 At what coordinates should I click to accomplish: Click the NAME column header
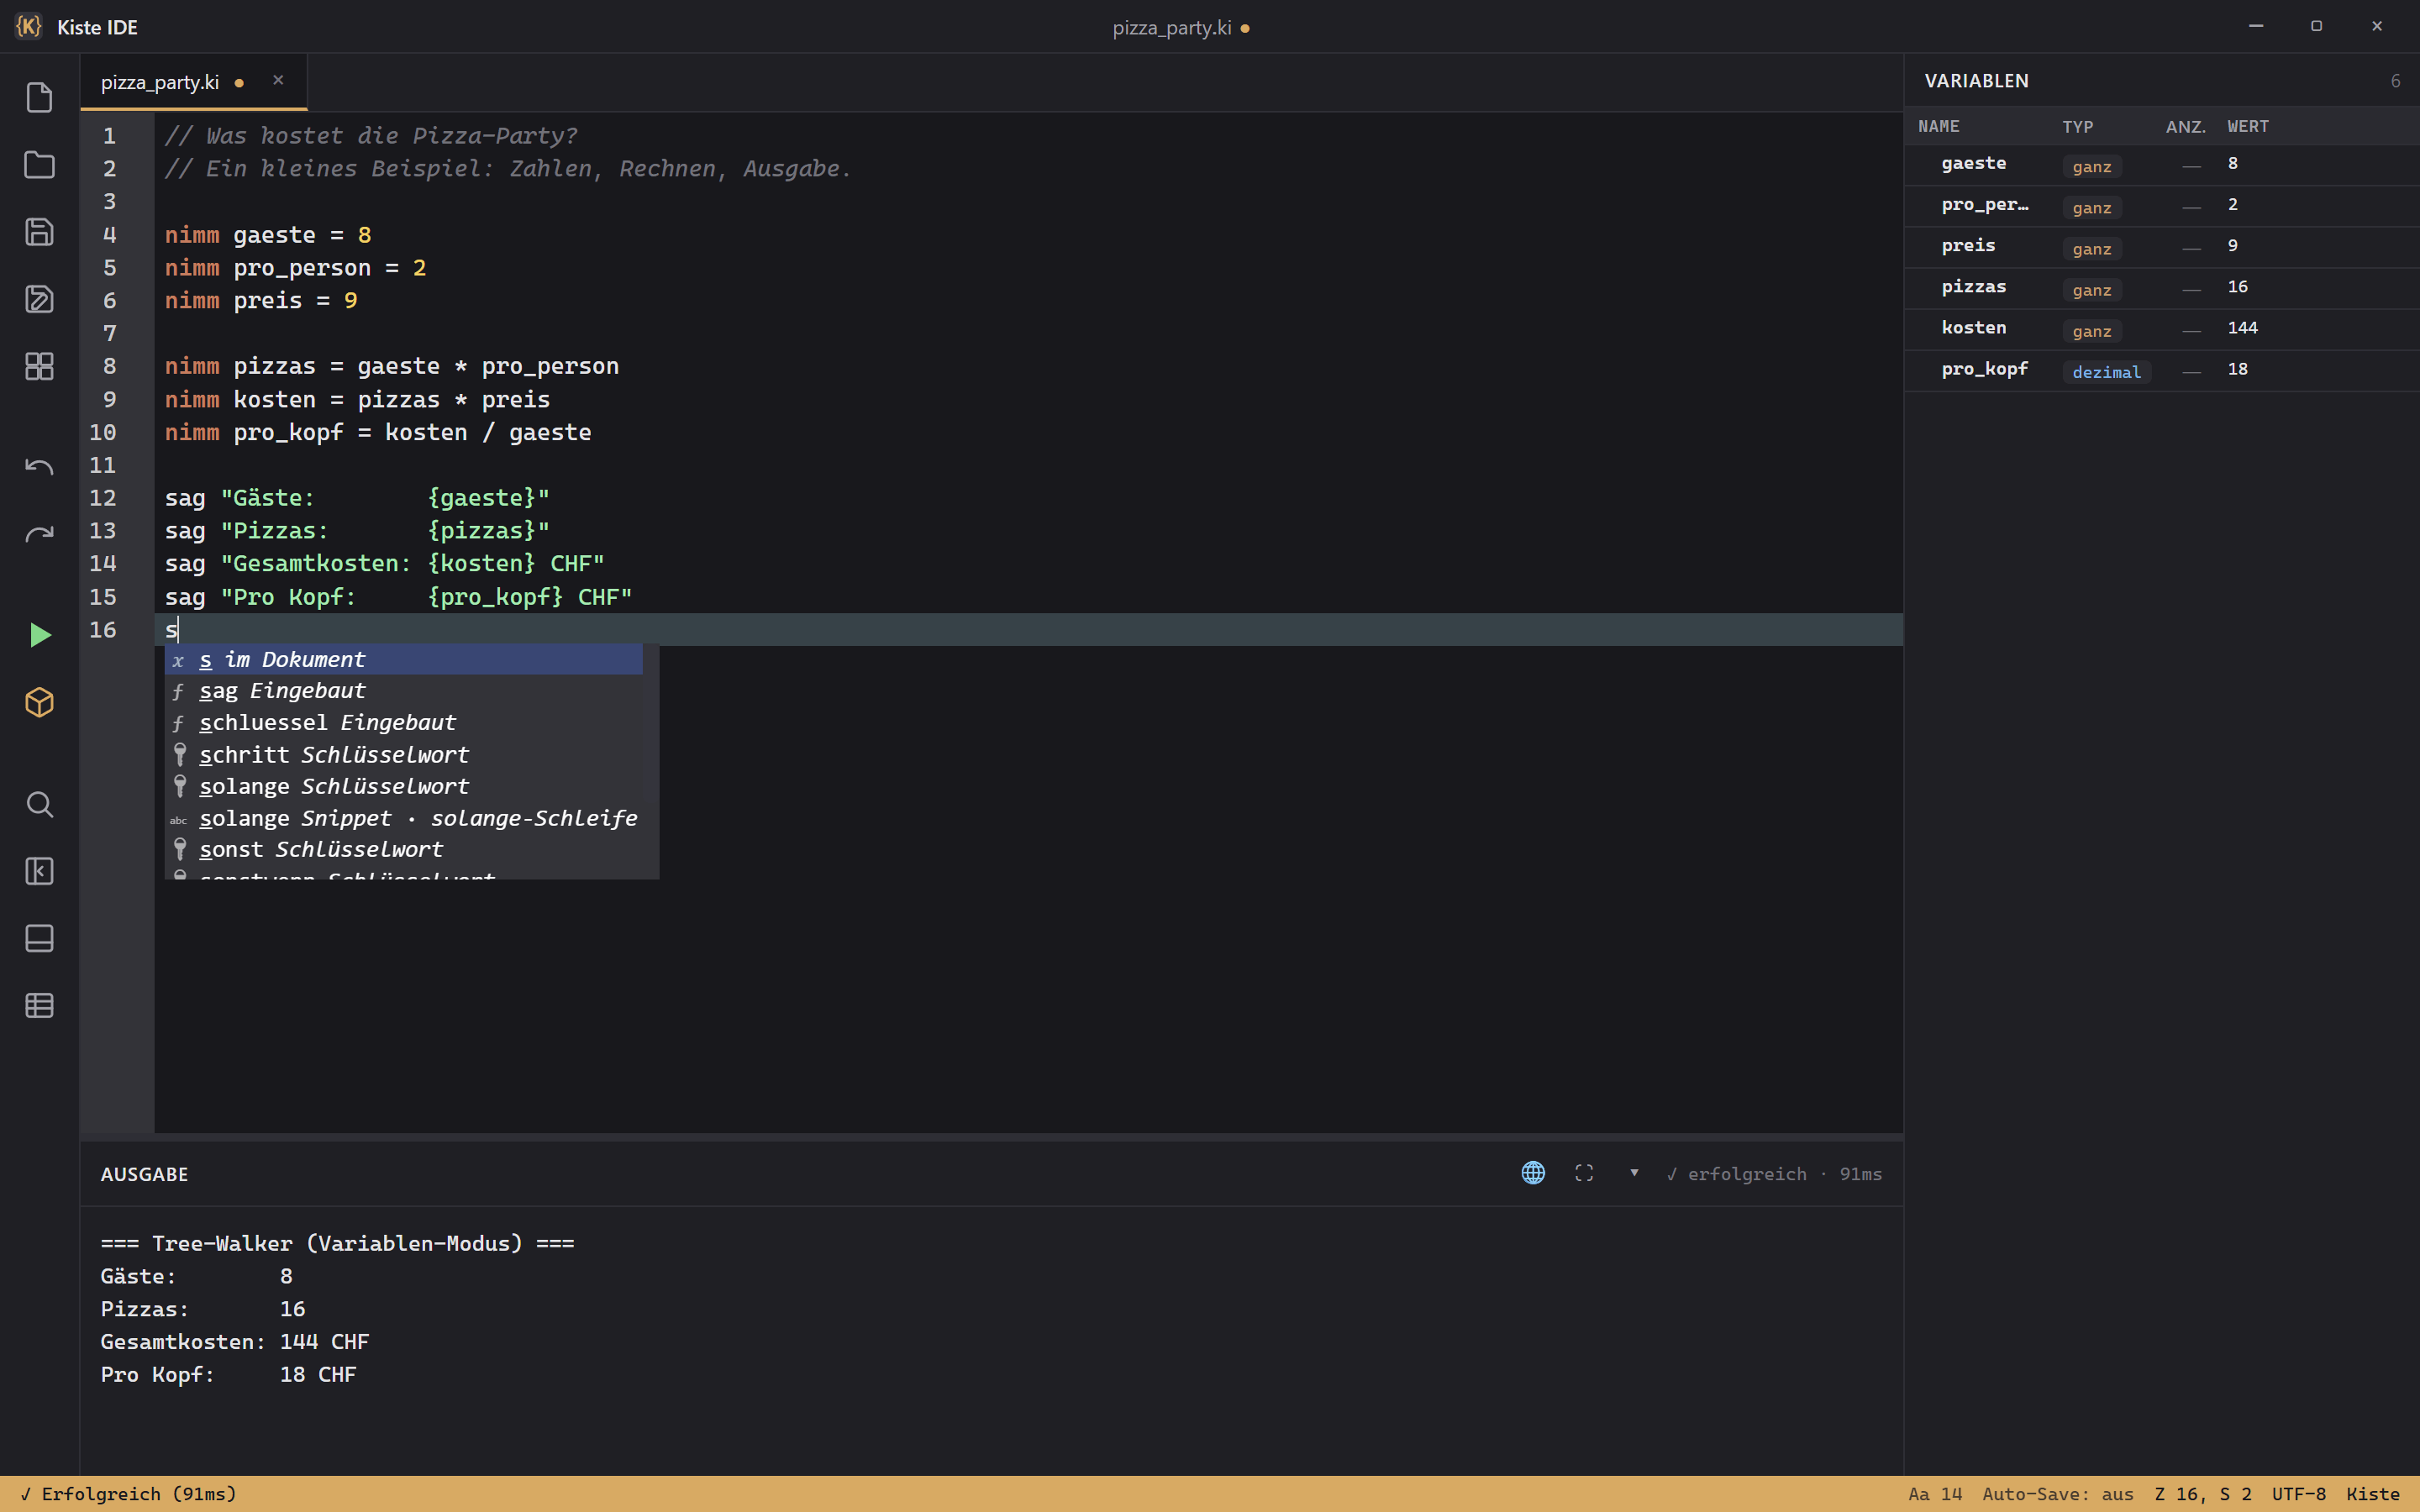tap(1938, 126)
